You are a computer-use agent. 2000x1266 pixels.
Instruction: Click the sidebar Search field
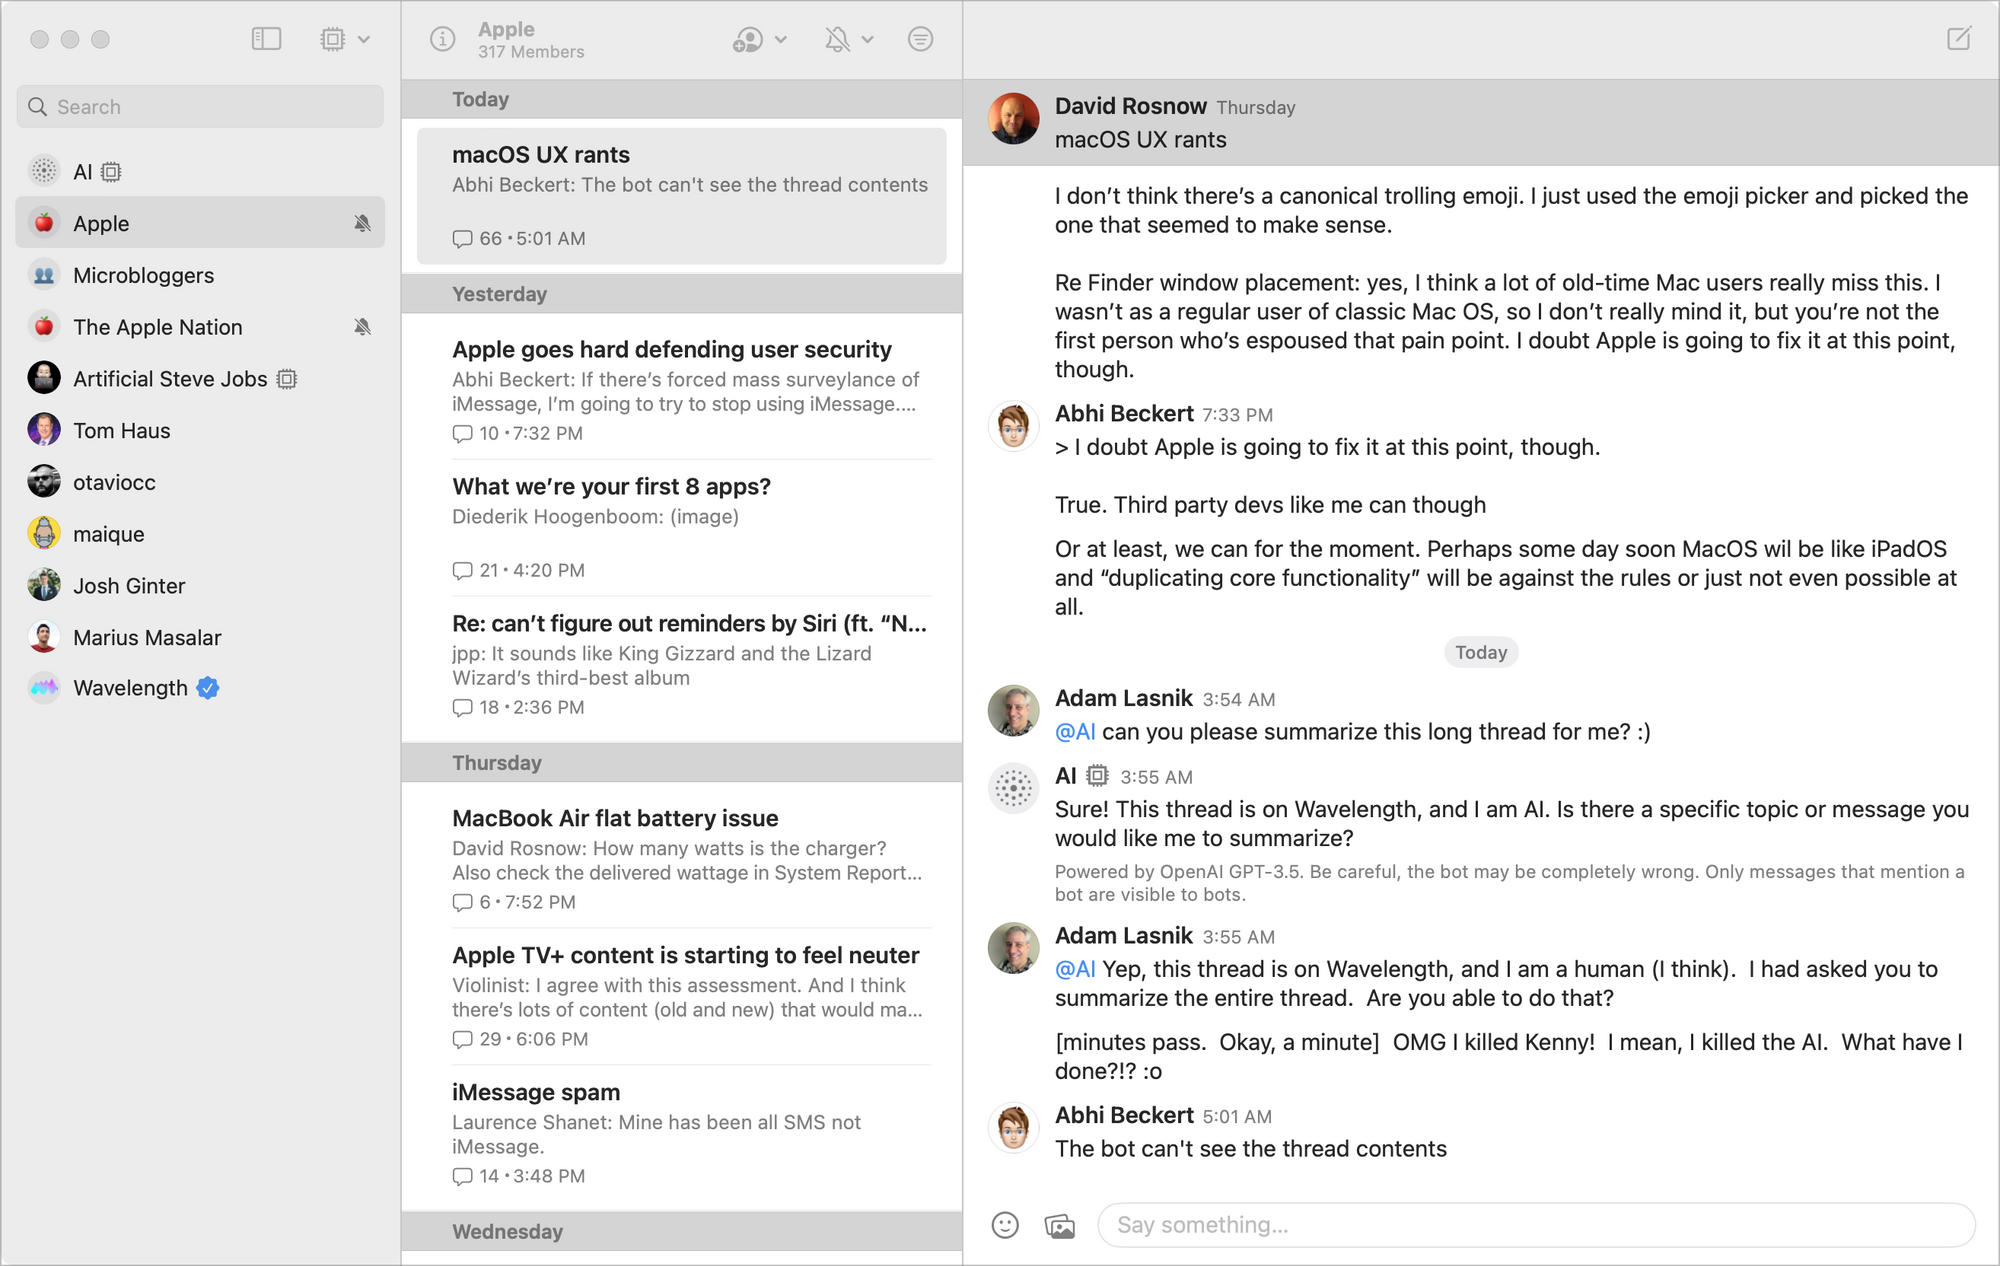(200, 107)
